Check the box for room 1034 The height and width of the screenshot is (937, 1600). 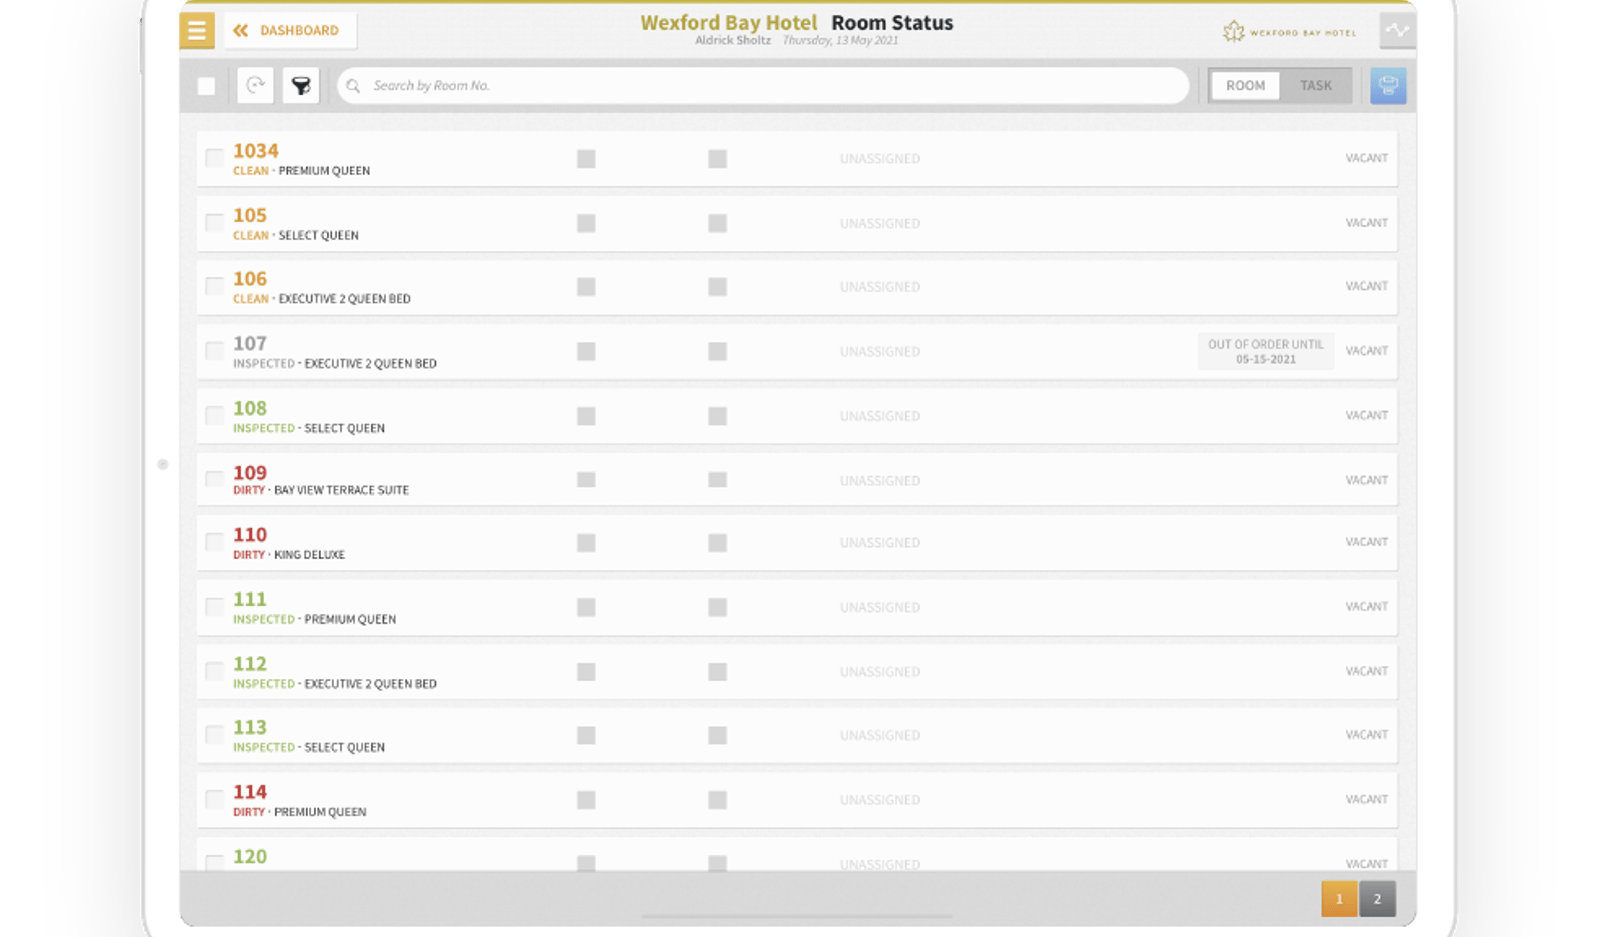click(214, 158)
